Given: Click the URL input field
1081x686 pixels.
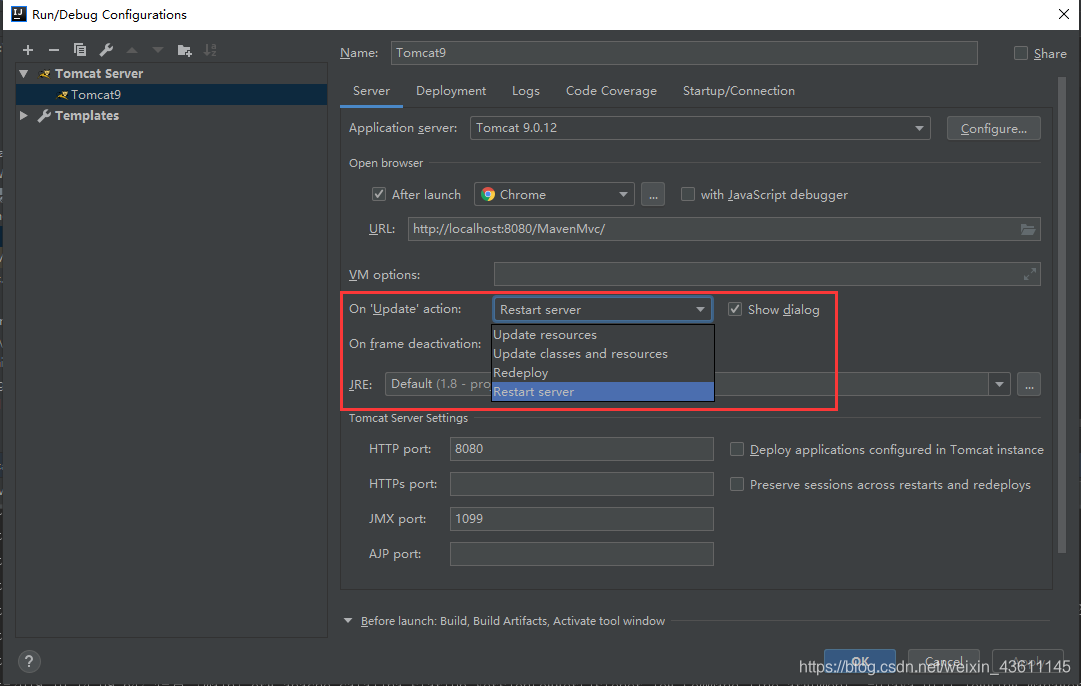Looking at the screenshot, I should point(724,229).
